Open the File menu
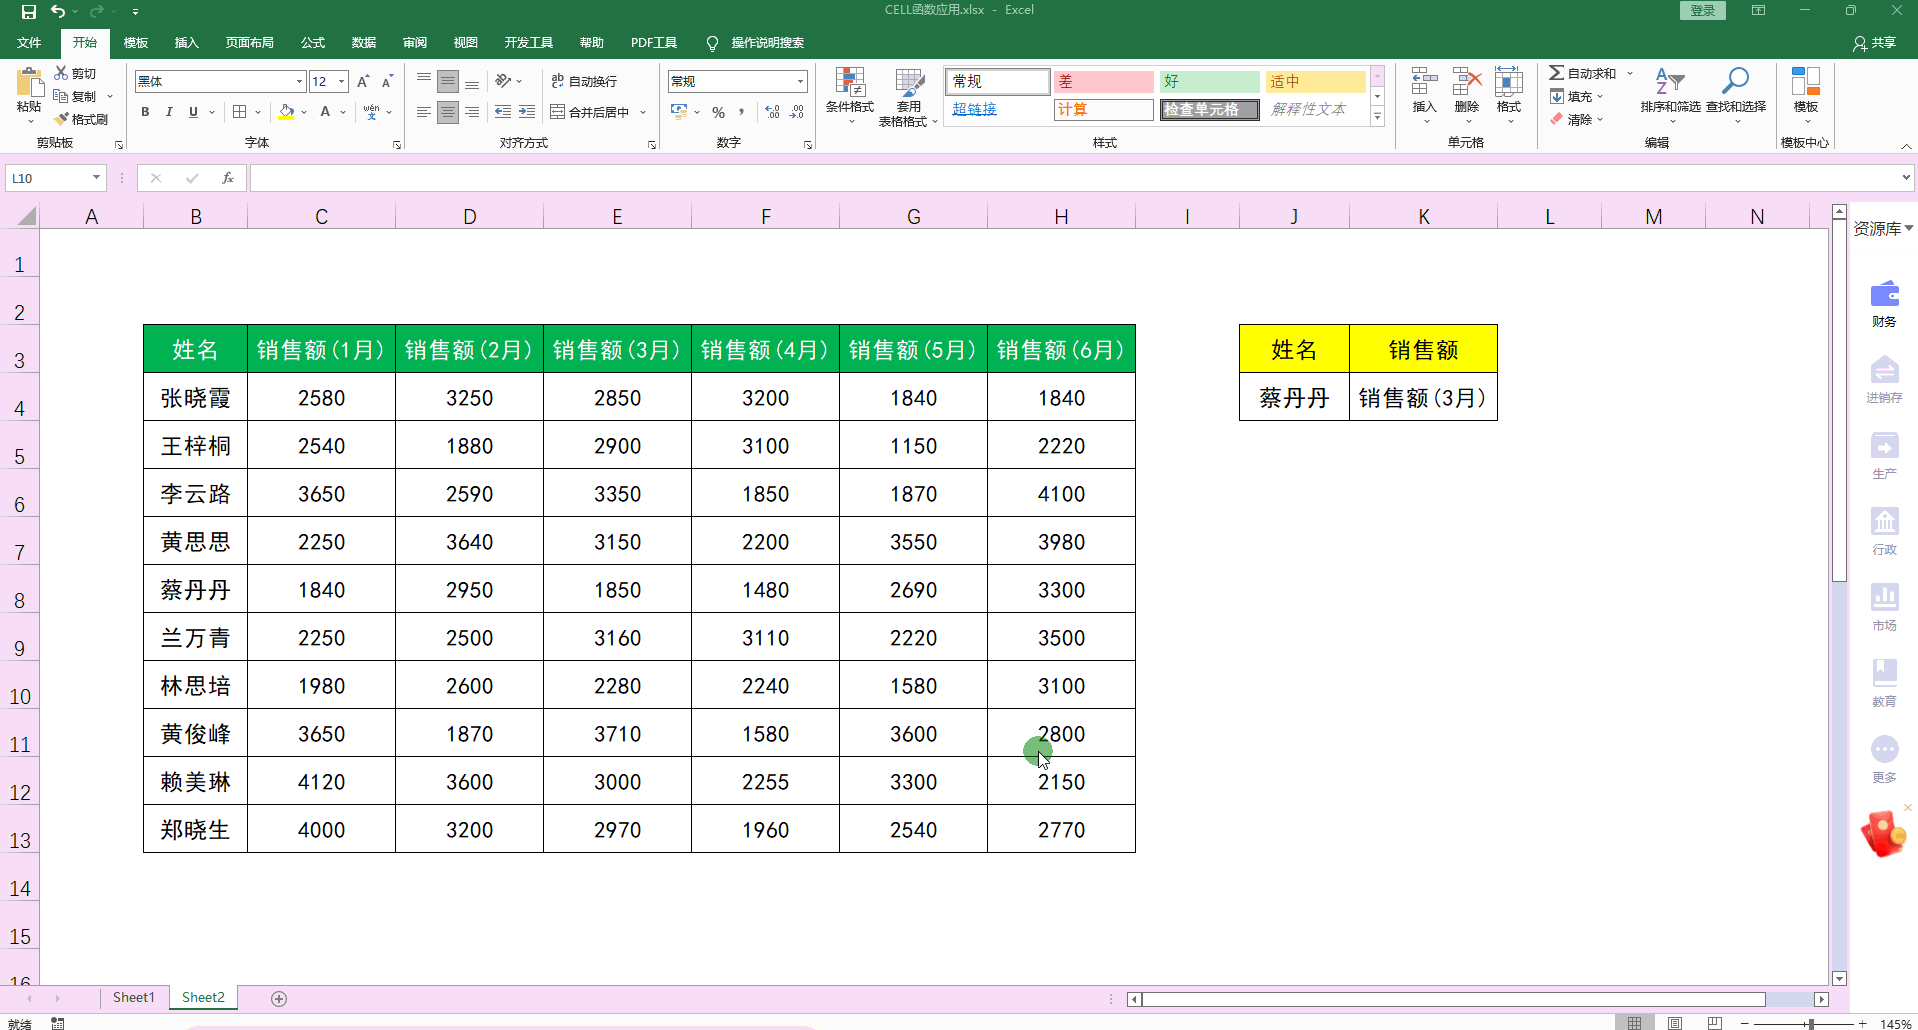 pos(29,42)
